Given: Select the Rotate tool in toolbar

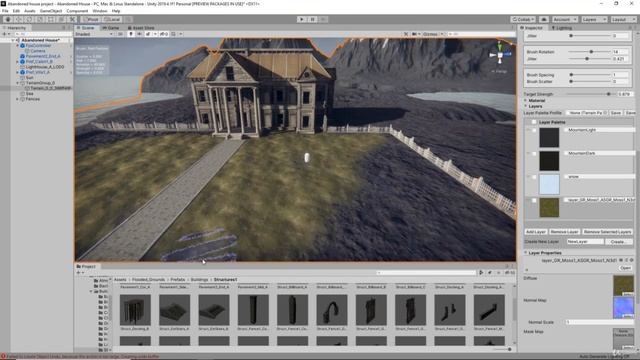Looking at the screenshot, I should [x=29, y=19].
